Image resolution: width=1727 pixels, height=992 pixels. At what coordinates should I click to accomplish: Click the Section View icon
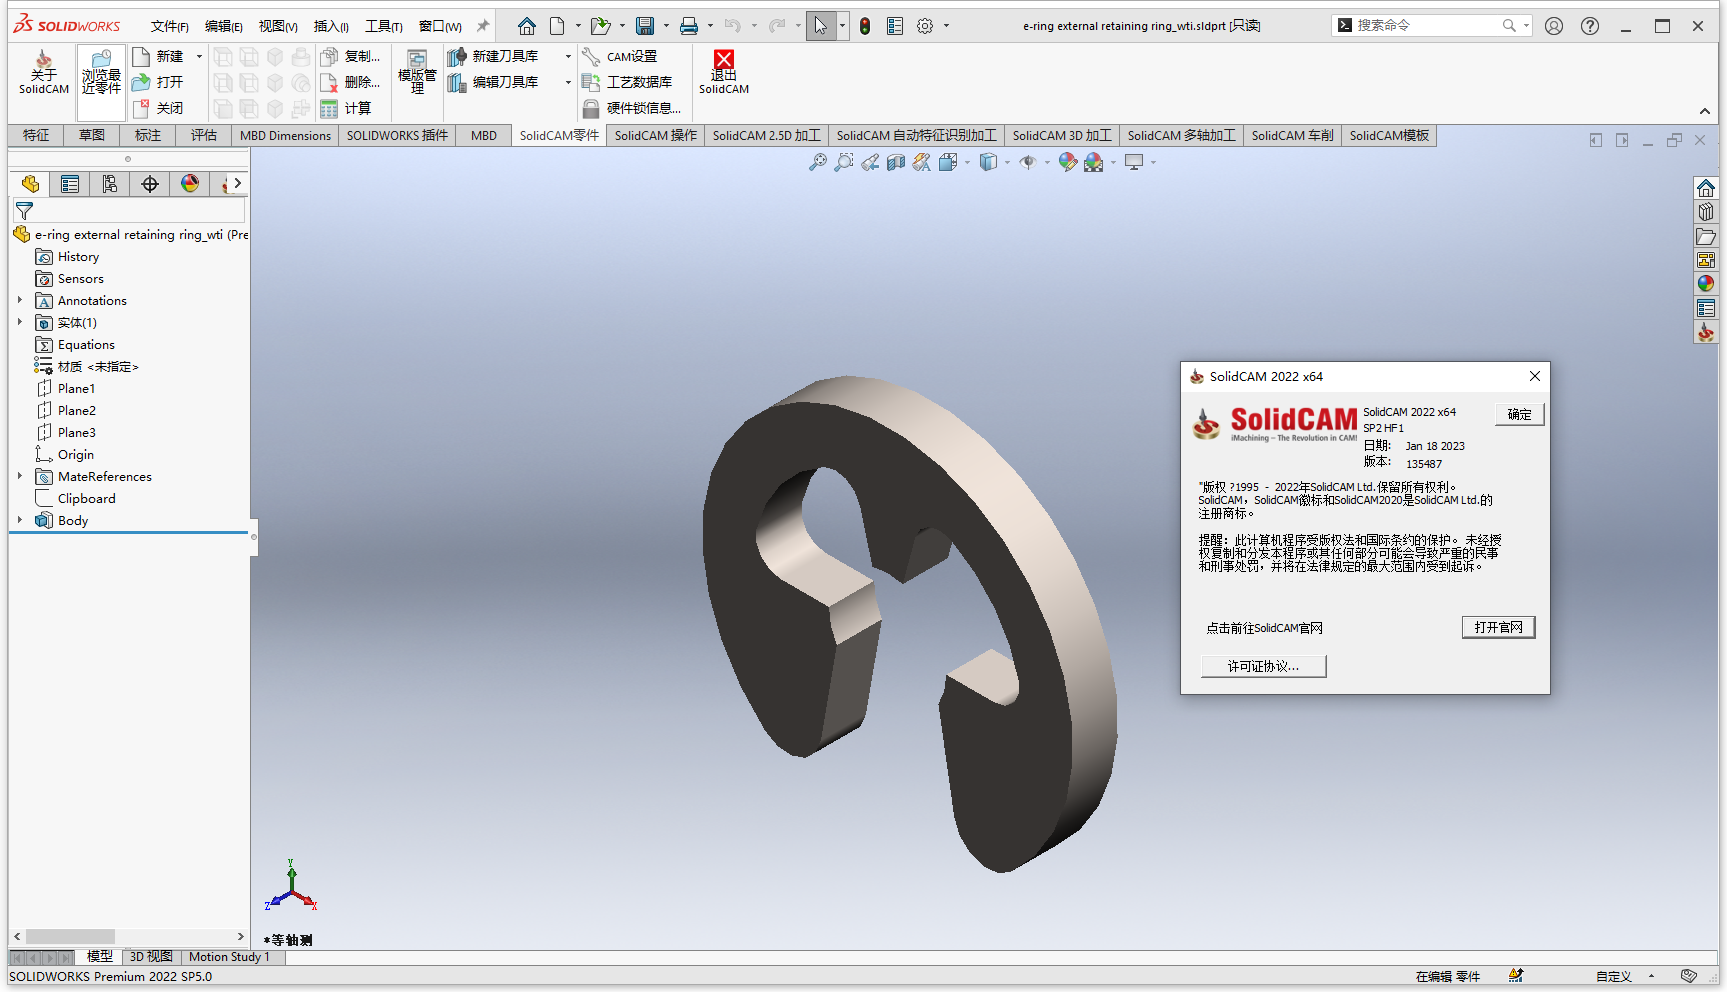click(x=896, y=162)
